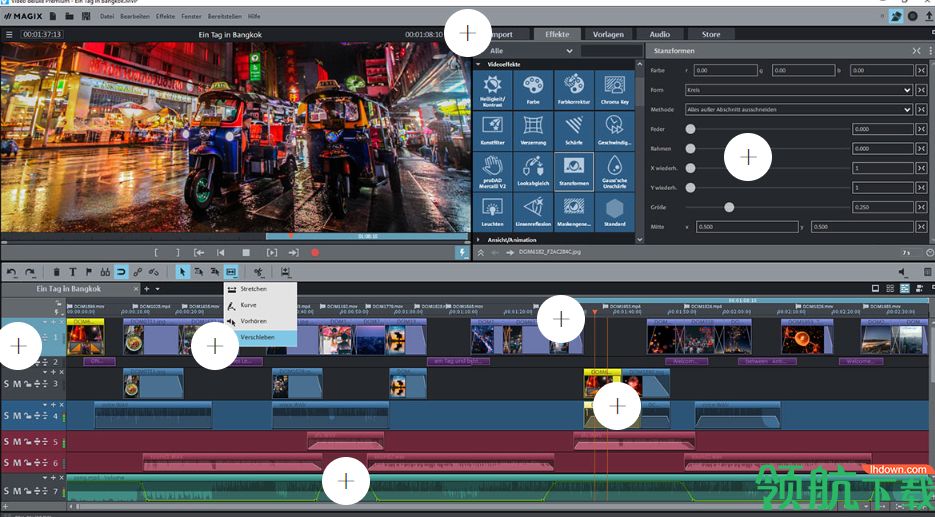Viewport: 935px width, 517px height.
Task: Toggle the magnet snapping button
Action: pyautogui.click(x=121, y=272)
